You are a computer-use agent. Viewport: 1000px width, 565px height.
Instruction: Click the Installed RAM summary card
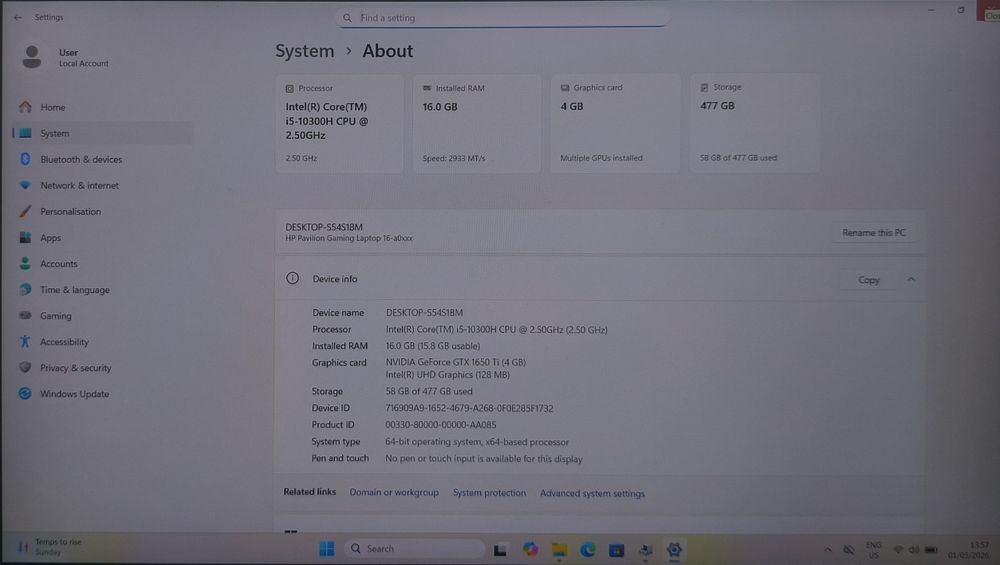477,123
